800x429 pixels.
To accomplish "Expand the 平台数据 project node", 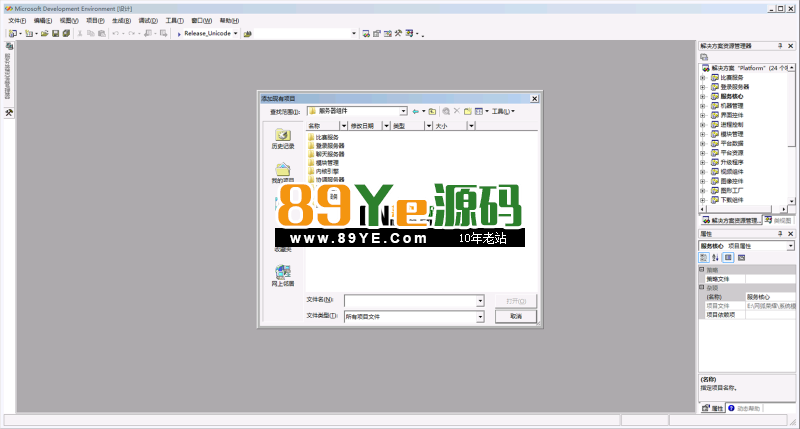I will [x=703, y=143].
